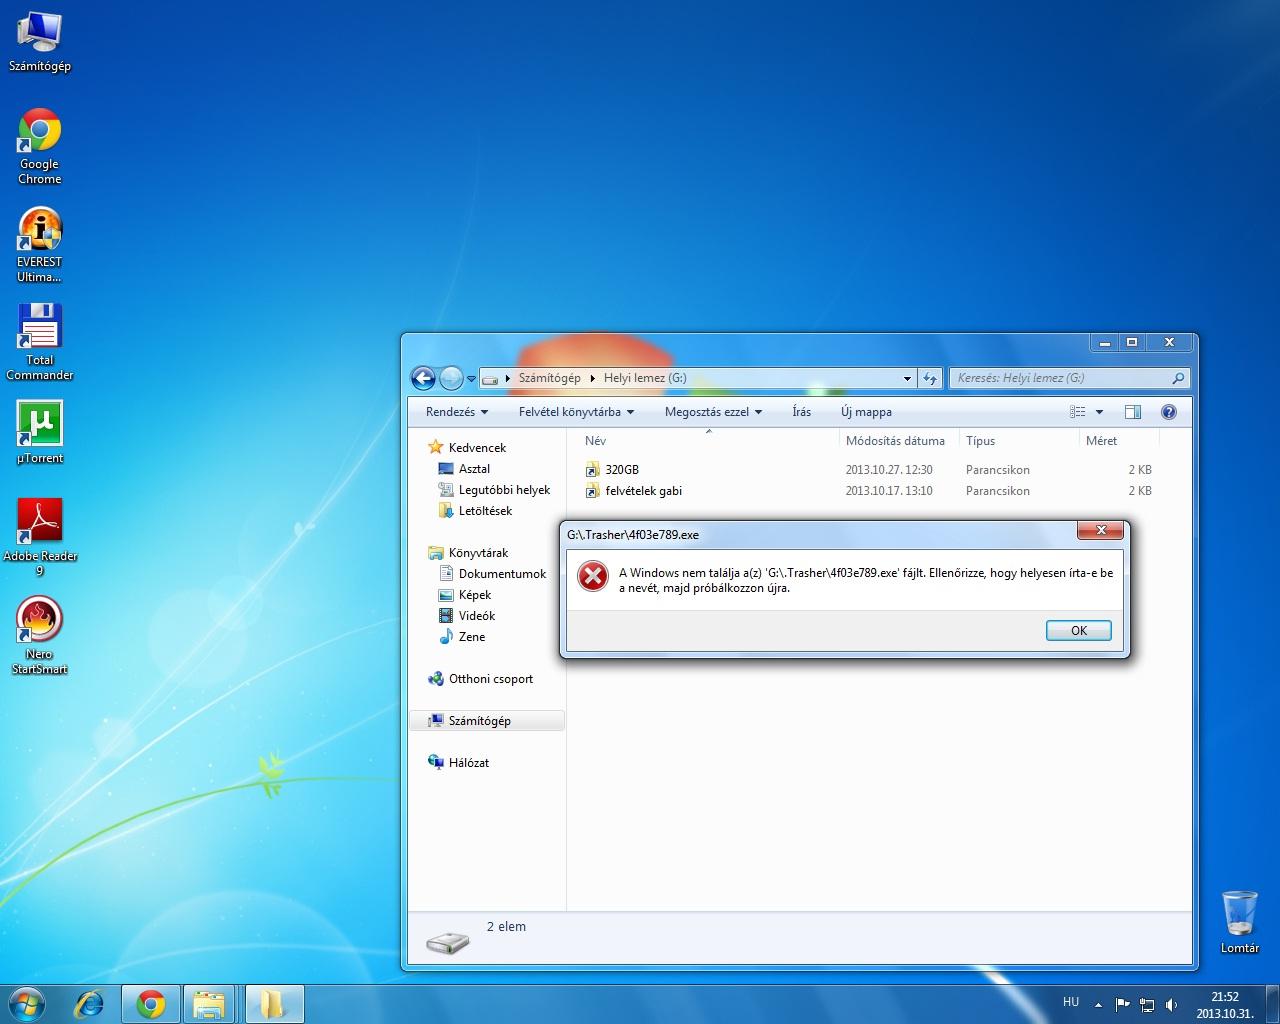Open the Lomtár recycle bin icon
The width and height of the screenshot is (1280, 1024).
1240,922
